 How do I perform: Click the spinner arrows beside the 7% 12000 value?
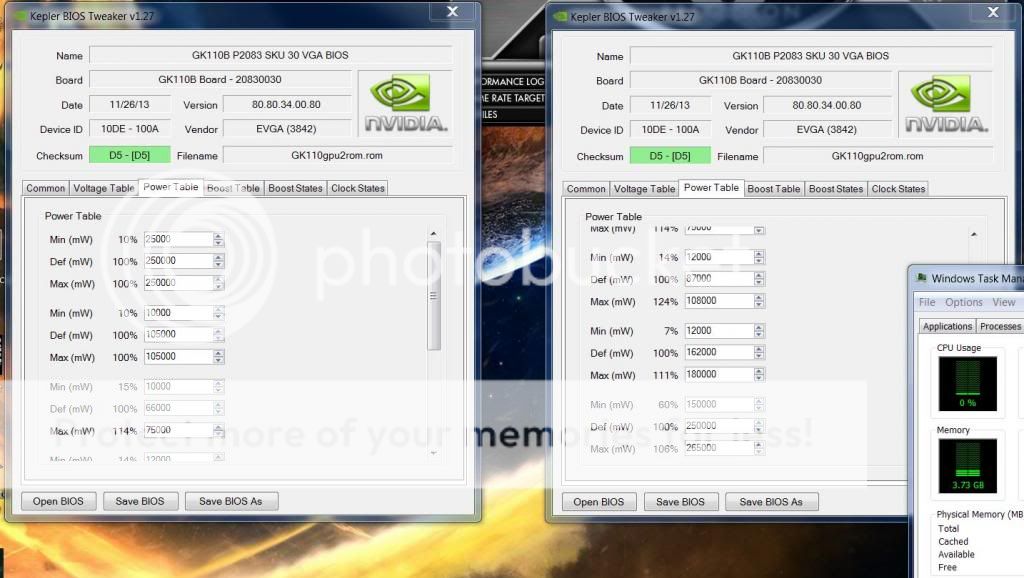coord(759,330)
